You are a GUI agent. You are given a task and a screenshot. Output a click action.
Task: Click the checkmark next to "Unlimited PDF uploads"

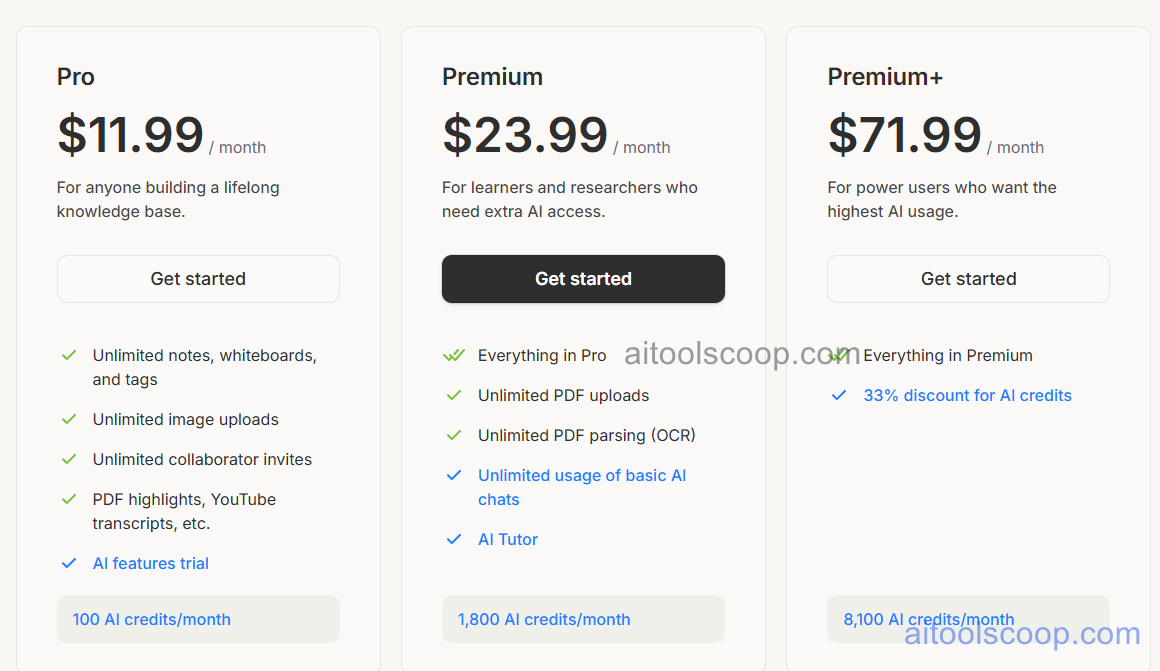pyautogui.click(x=454, y=396)
